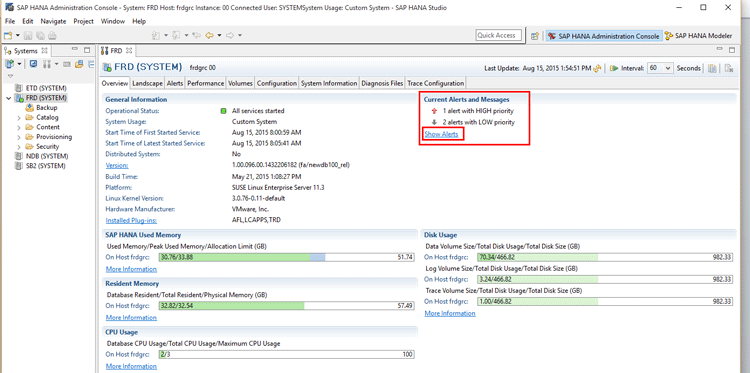Expand the Content folder
Viewport: 750px width, 373px height.
19,127
